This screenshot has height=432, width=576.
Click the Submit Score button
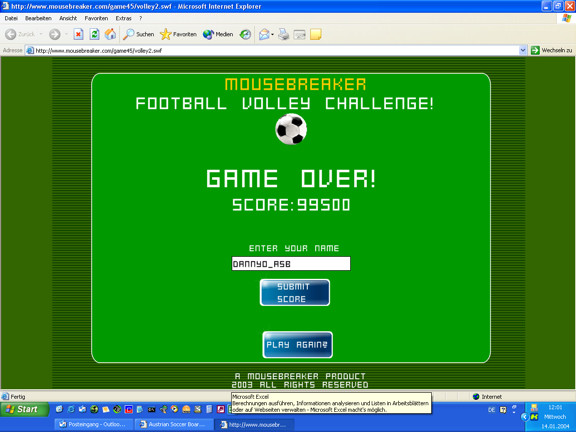(x=295, y=292)
